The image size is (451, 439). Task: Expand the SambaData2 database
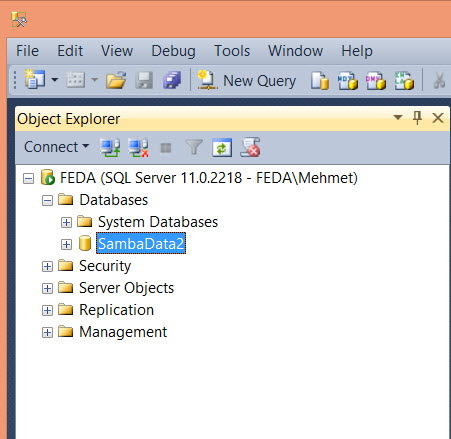pos(66,244)
